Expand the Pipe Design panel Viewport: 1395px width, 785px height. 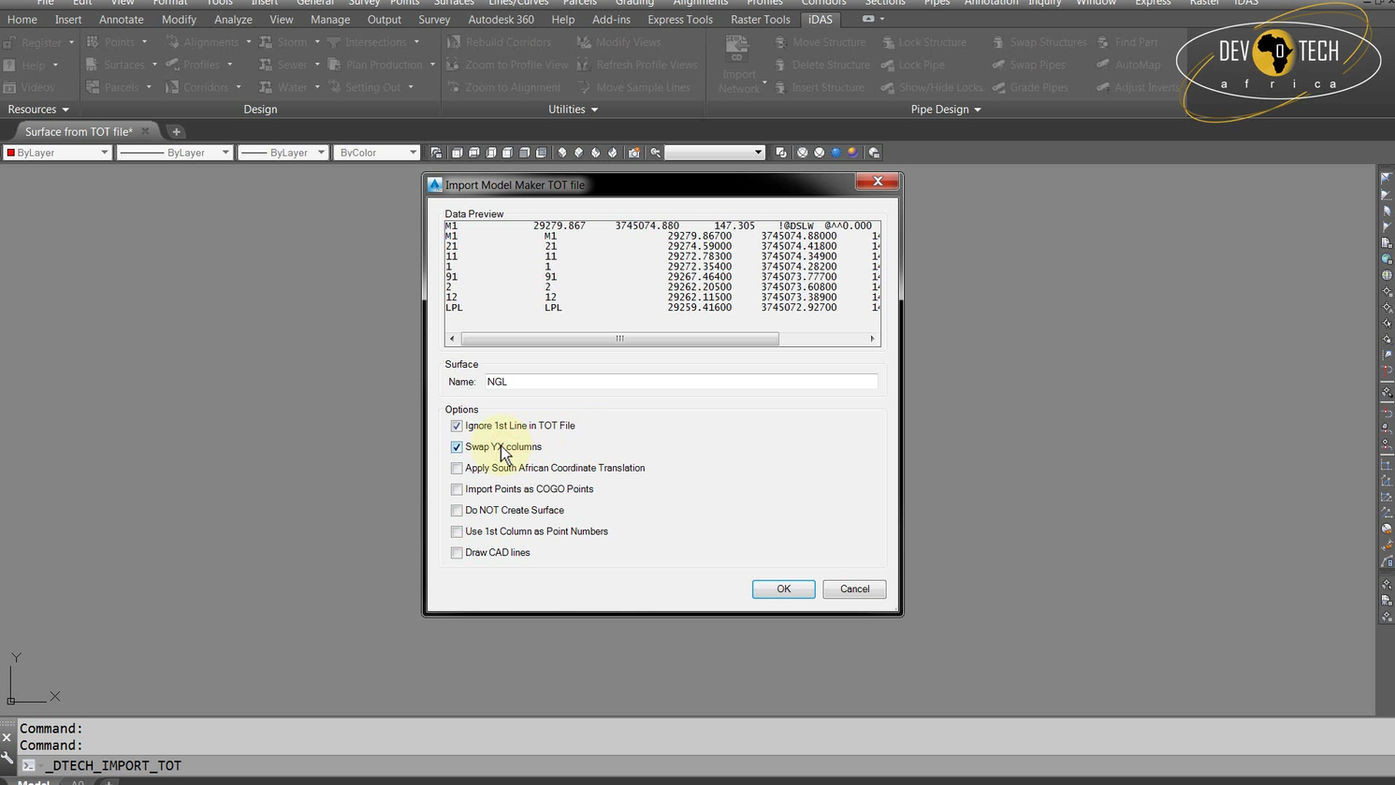946,109
